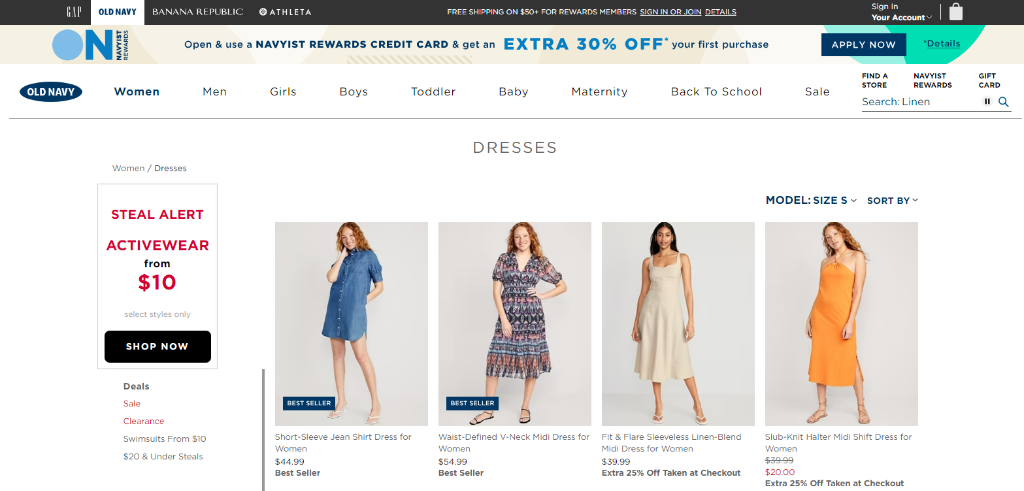
Task: Click the struck-through $39.99 halter dress price
Action: pos(780,460)
